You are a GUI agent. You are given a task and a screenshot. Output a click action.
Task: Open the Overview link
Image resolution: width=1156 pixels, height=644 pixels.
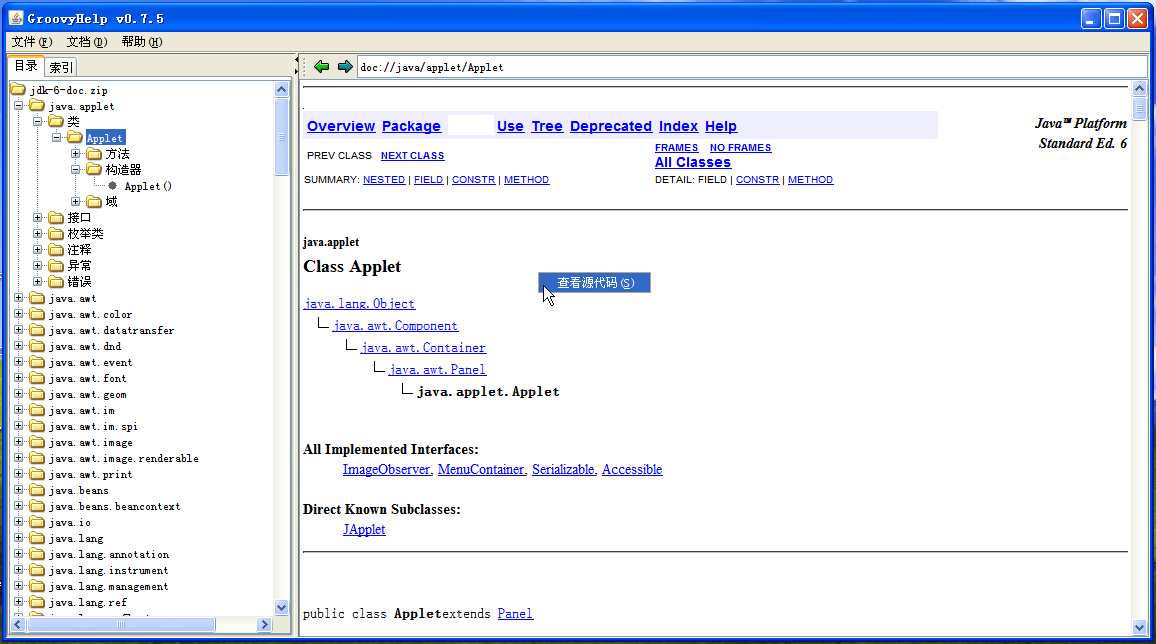[341, 126]
